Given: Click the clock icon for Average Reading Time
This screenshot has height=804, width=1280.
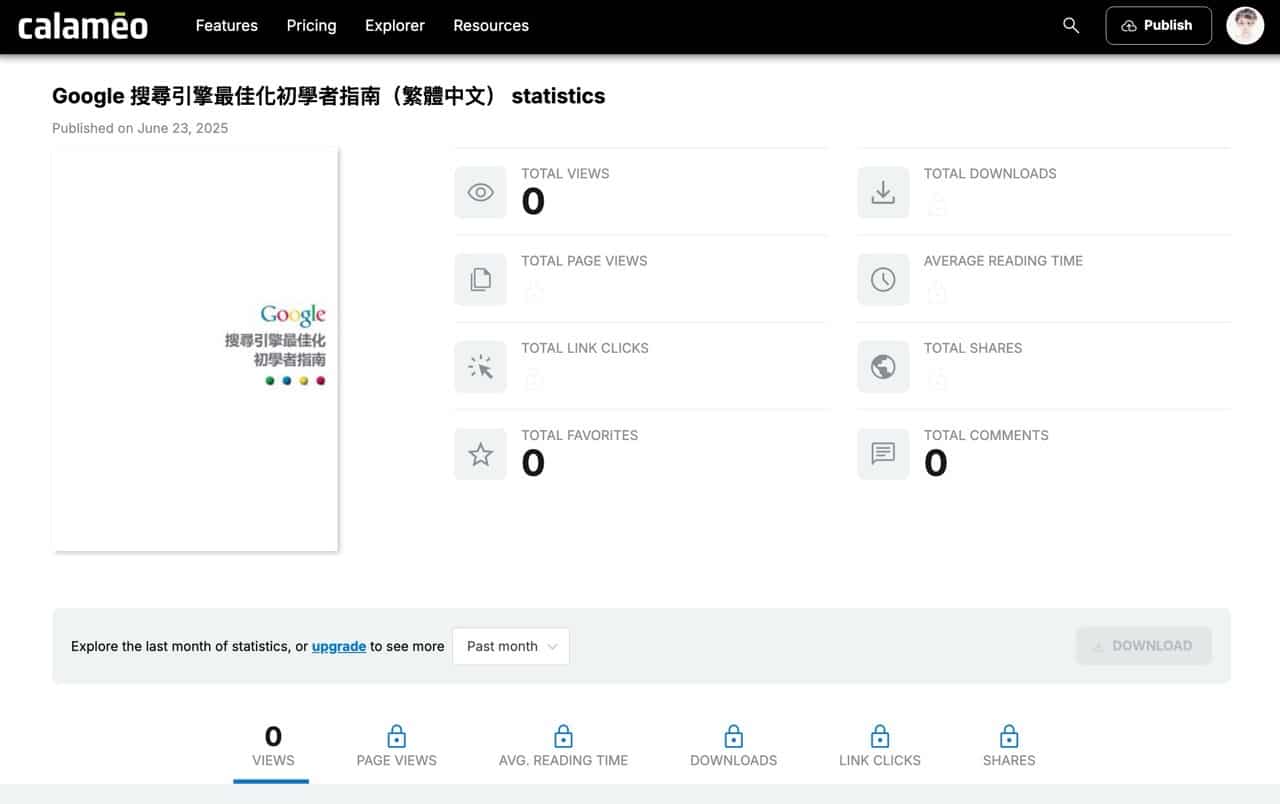Looking at the screenshot, I should coord(883,279).
